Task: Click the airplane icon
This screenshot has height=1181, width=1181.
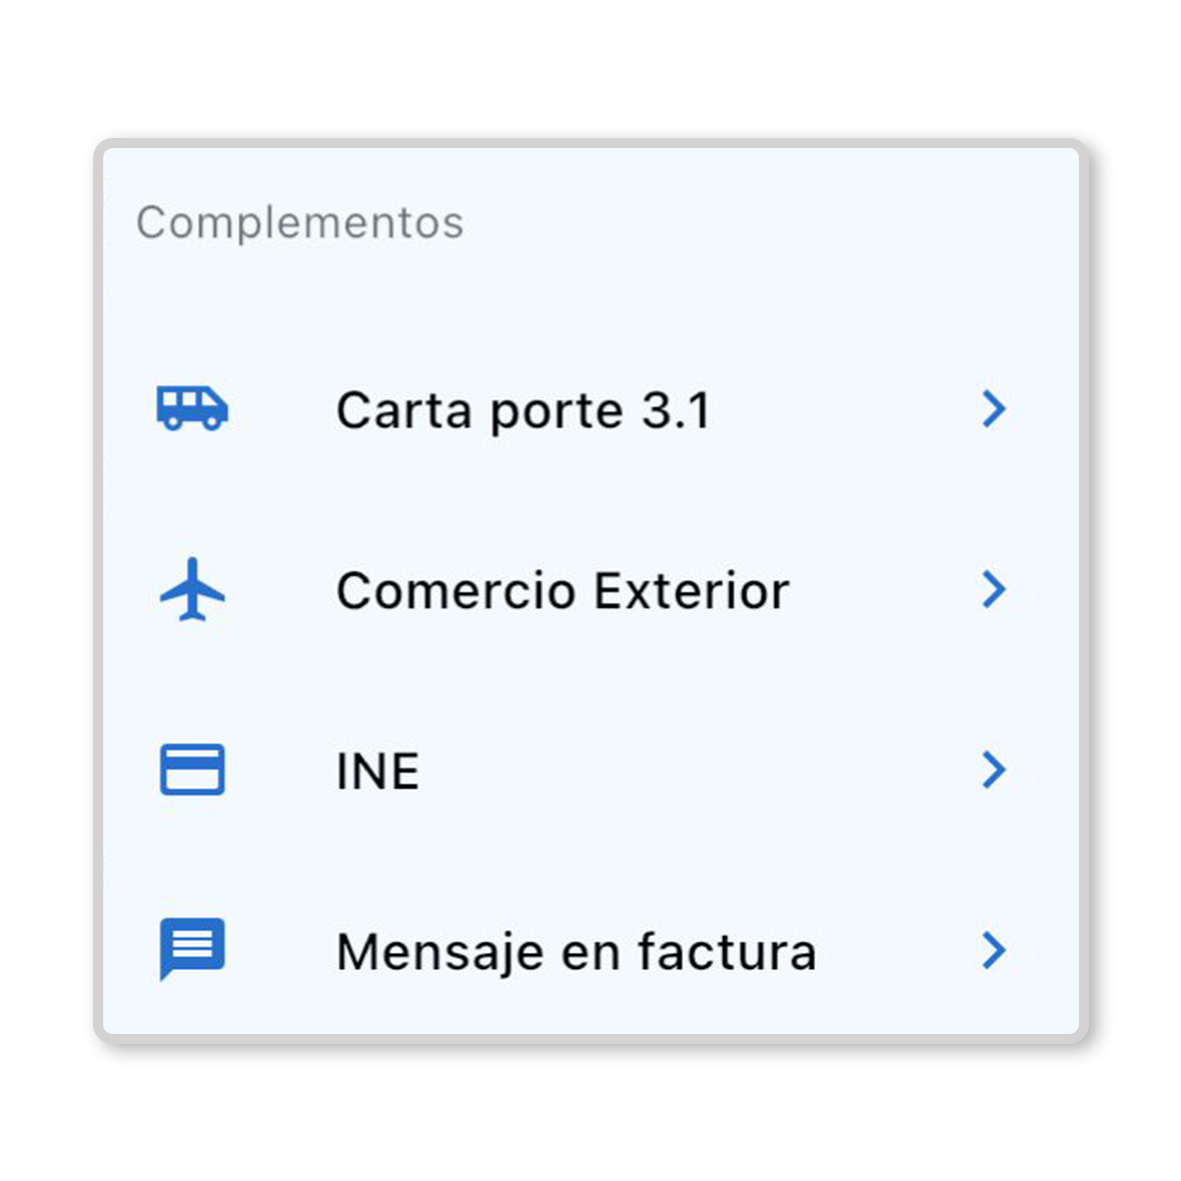Action: [x=192, y=590]
